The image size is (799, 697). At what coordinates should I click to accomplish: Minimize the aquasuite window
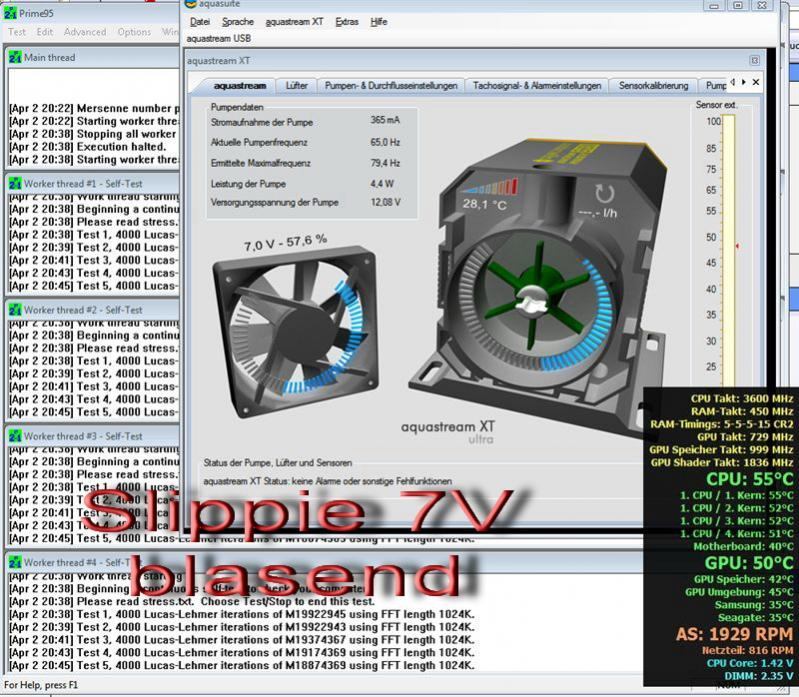(x=714, y=5)
